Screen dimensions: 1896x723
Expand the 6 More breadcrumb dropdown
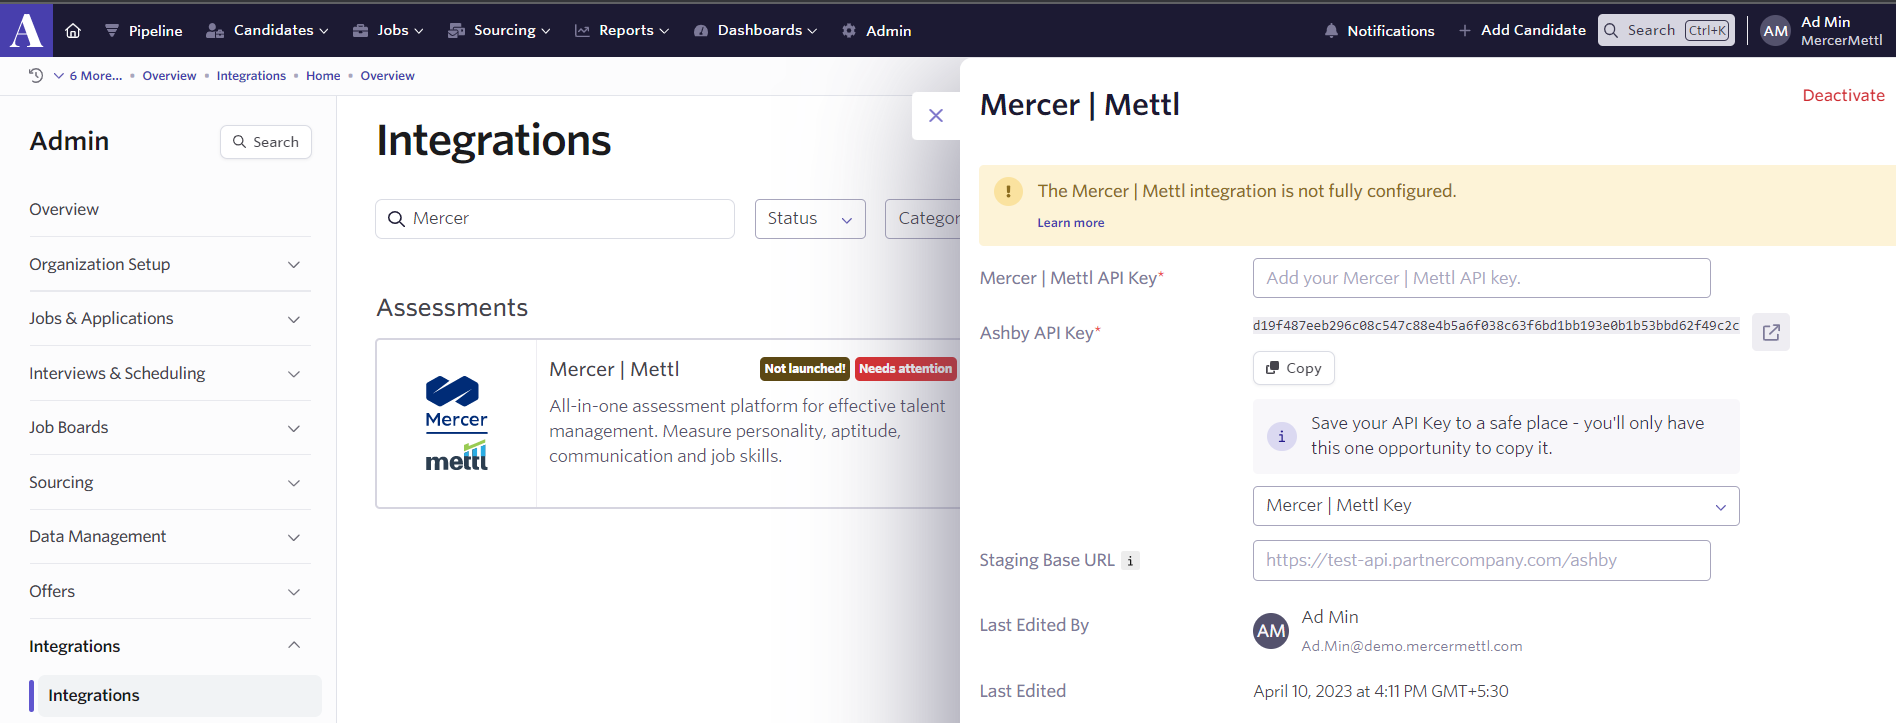click(88, 76)
